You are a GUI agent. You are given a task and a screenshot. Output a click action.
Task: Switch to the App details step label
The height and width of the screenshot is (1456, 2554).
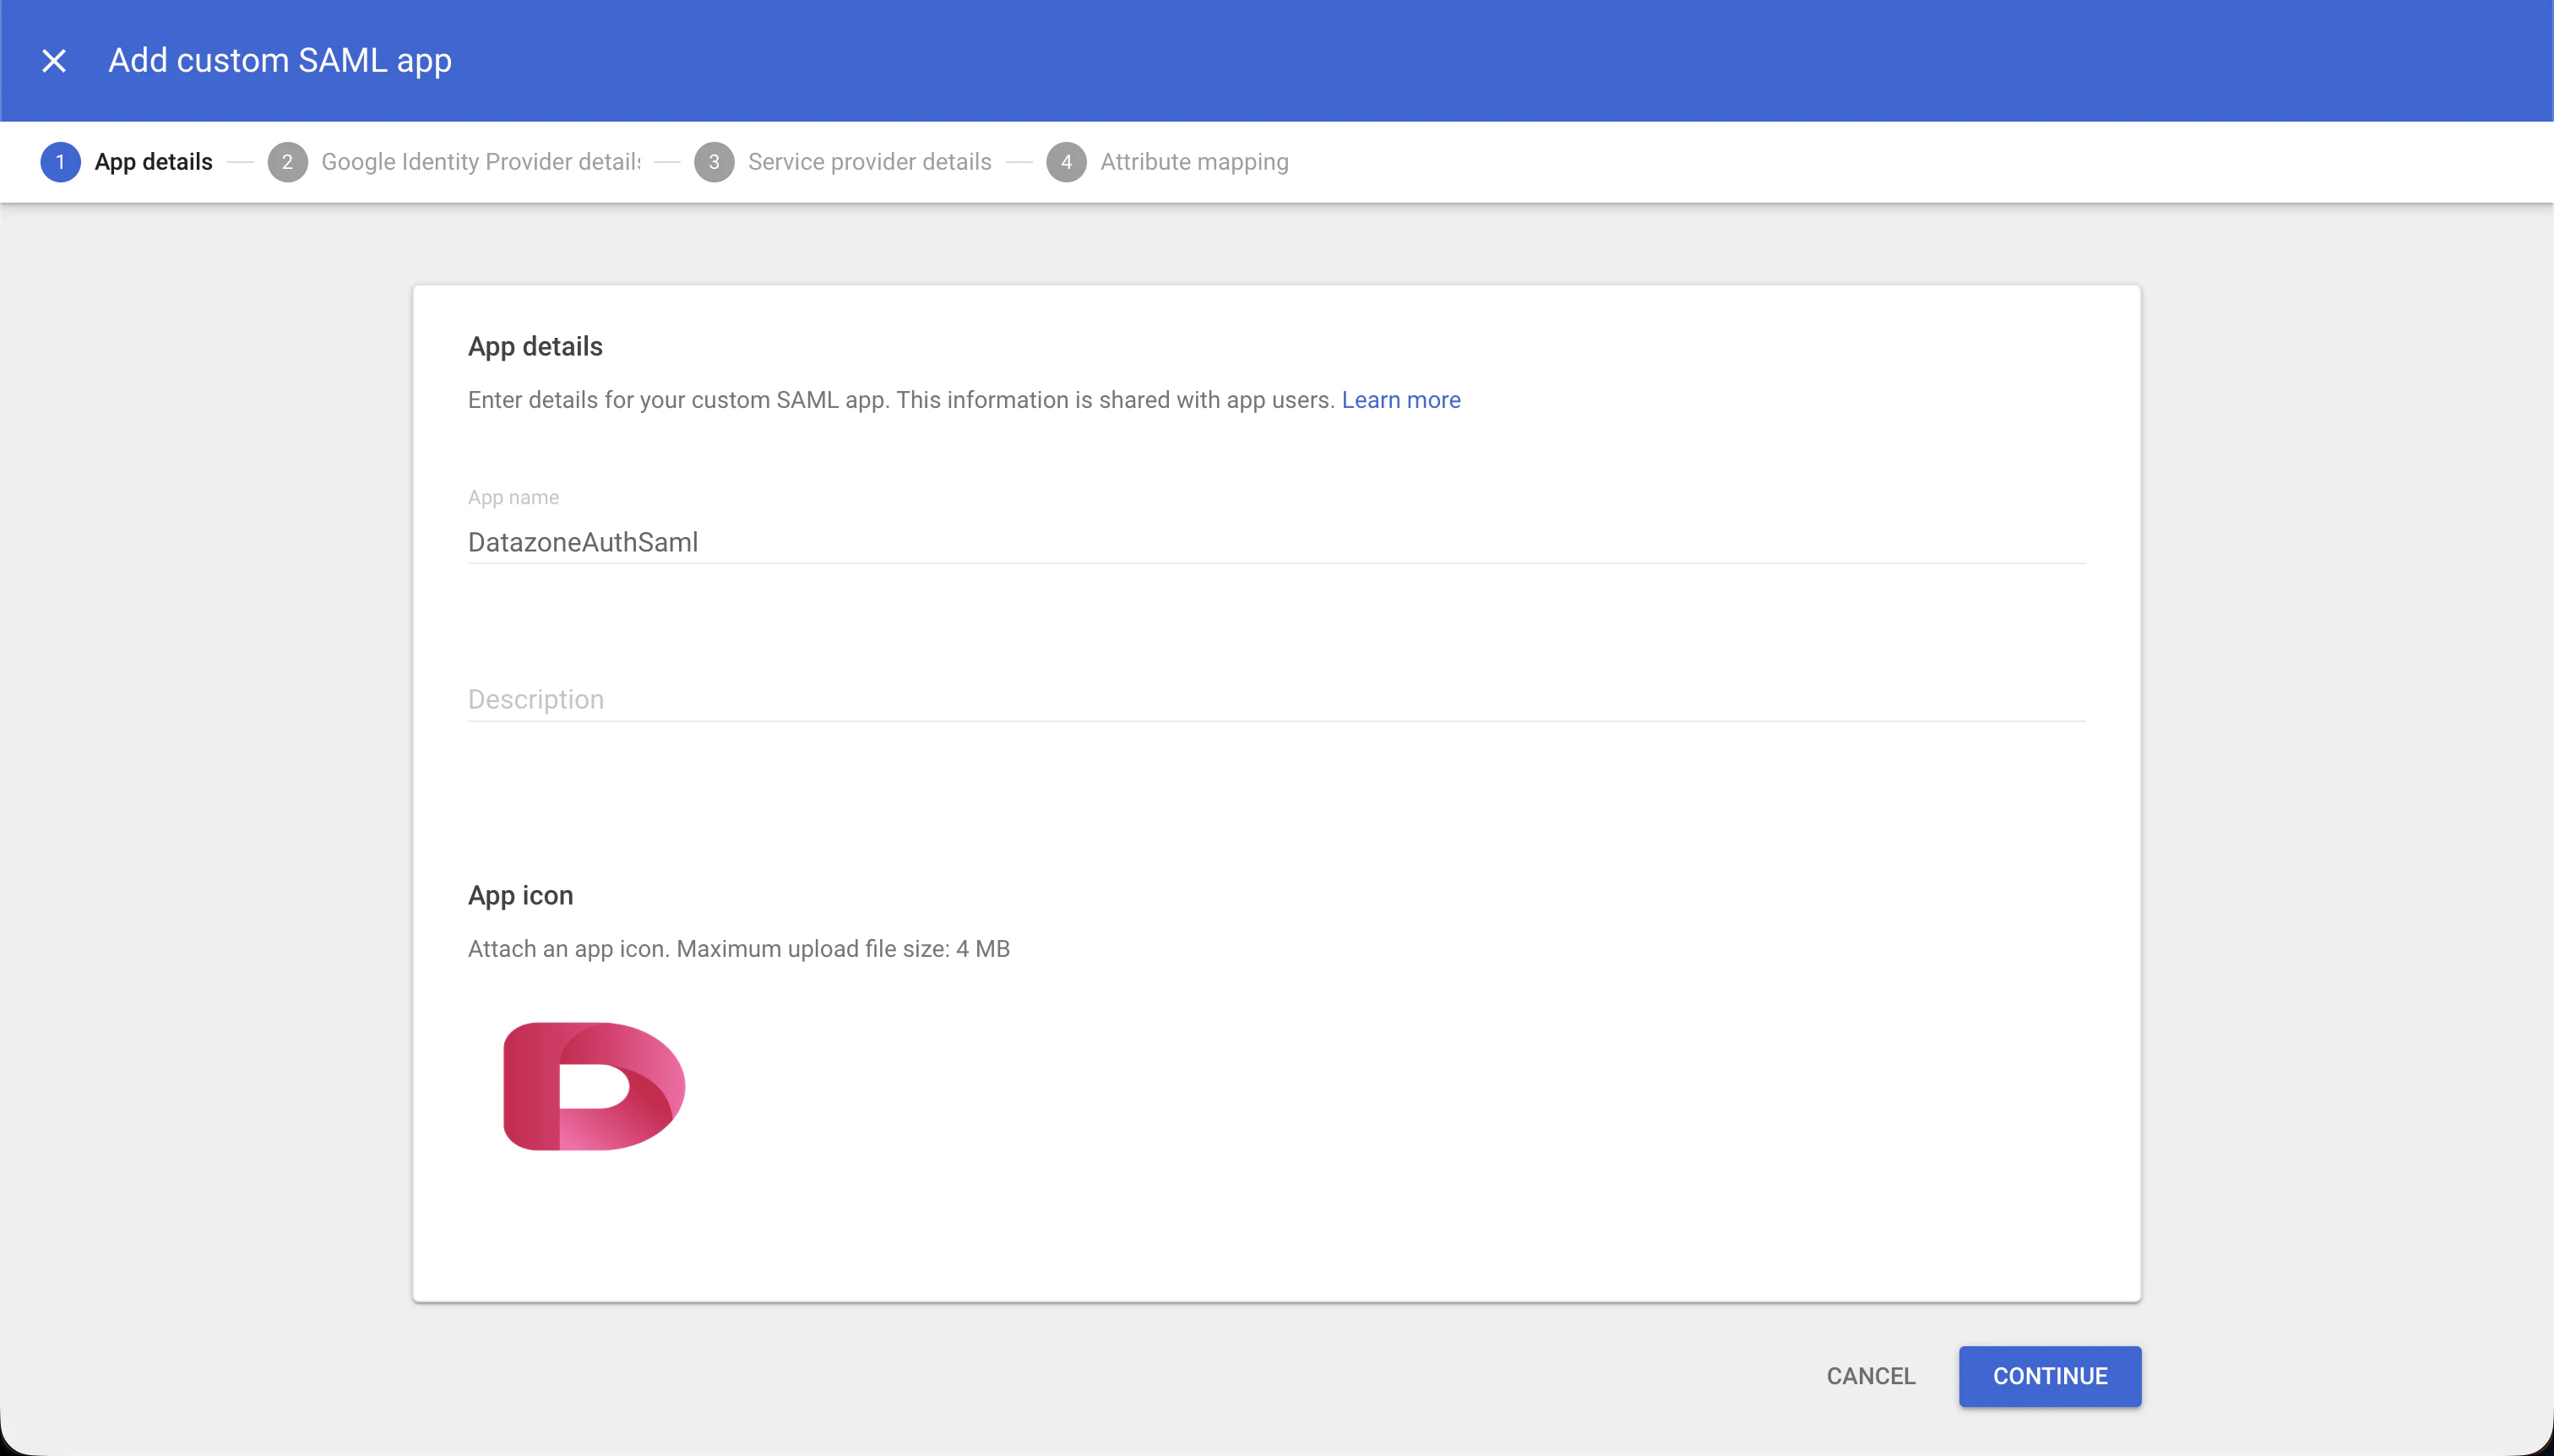[x=153, y=161]
